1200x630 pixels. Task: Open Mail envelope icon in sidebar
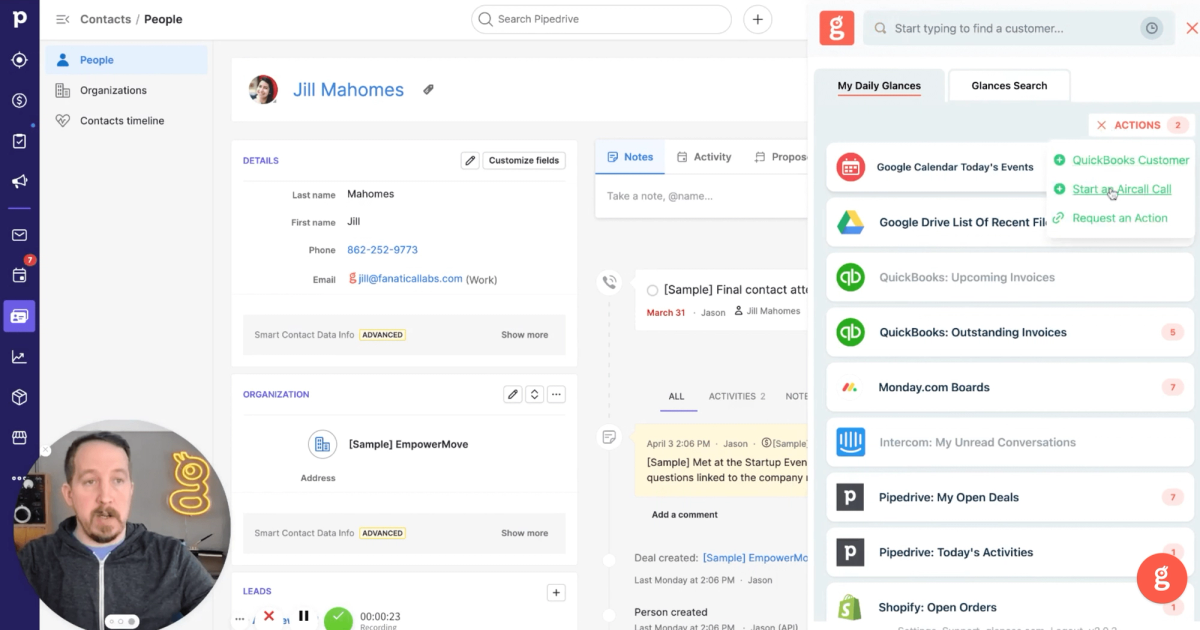click(19, 235)
